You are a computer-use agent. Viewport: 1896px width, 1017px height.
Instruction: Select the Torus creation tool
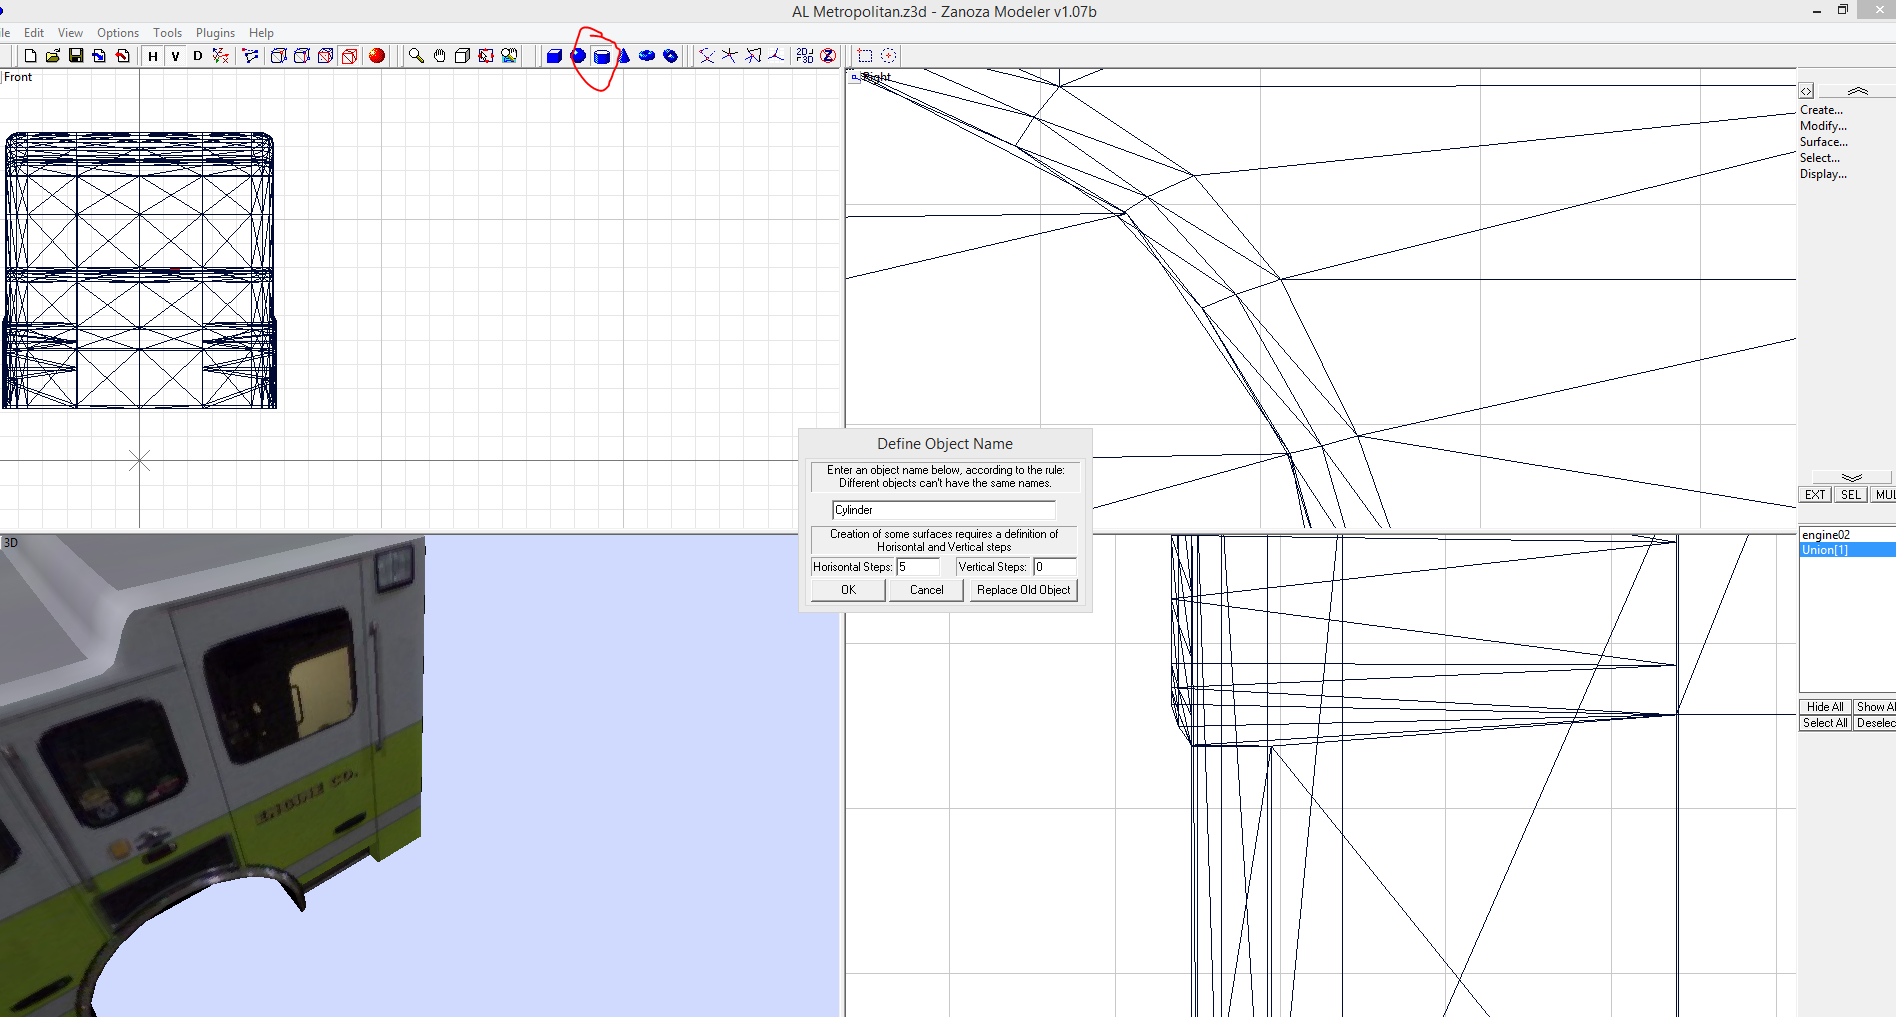(x=646, y=56)
